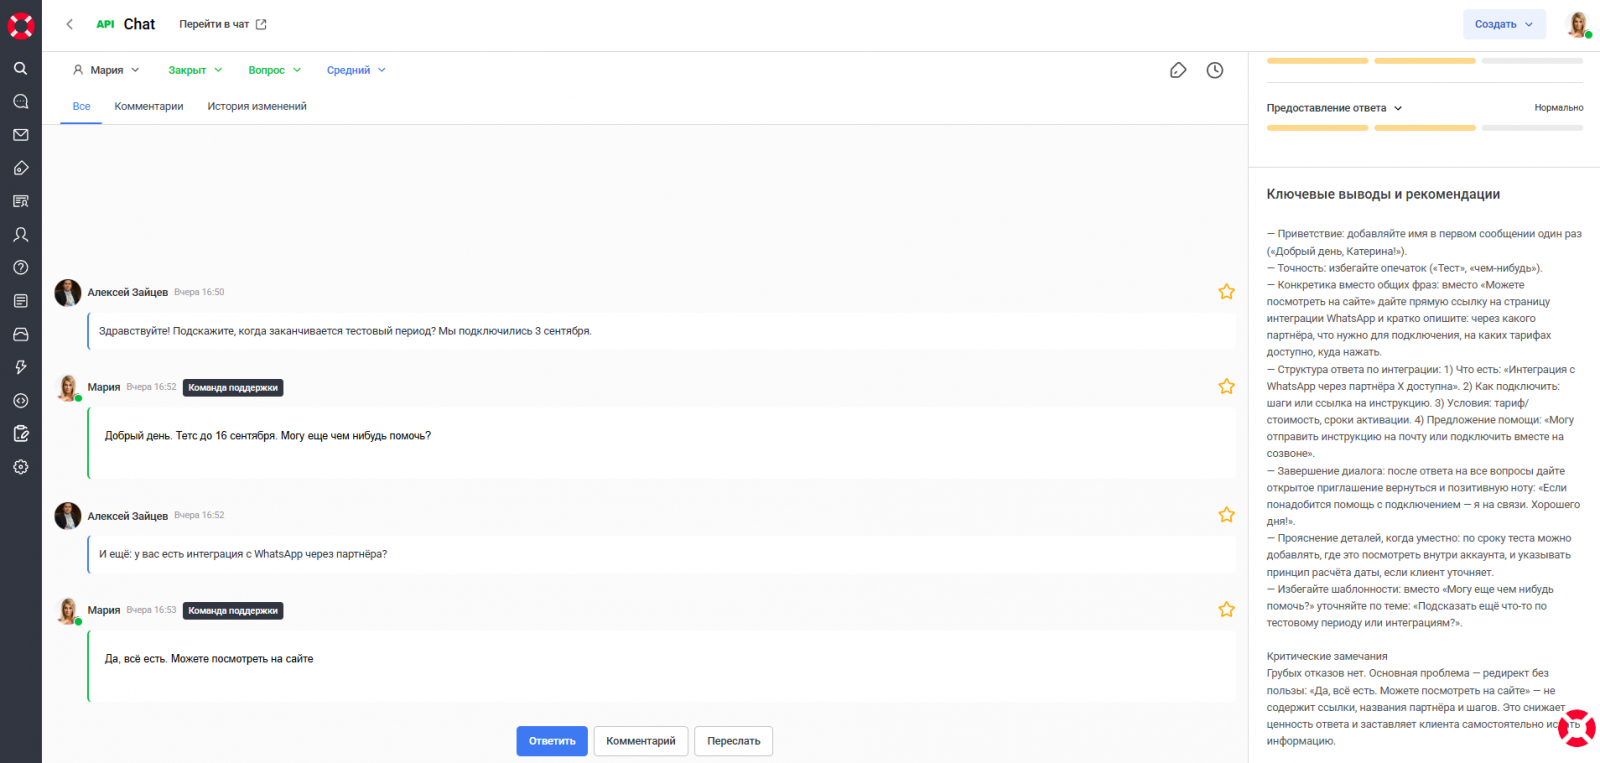1600x763 pixels.
Task: Click the blue Ответить button
Action: (552, 741)
